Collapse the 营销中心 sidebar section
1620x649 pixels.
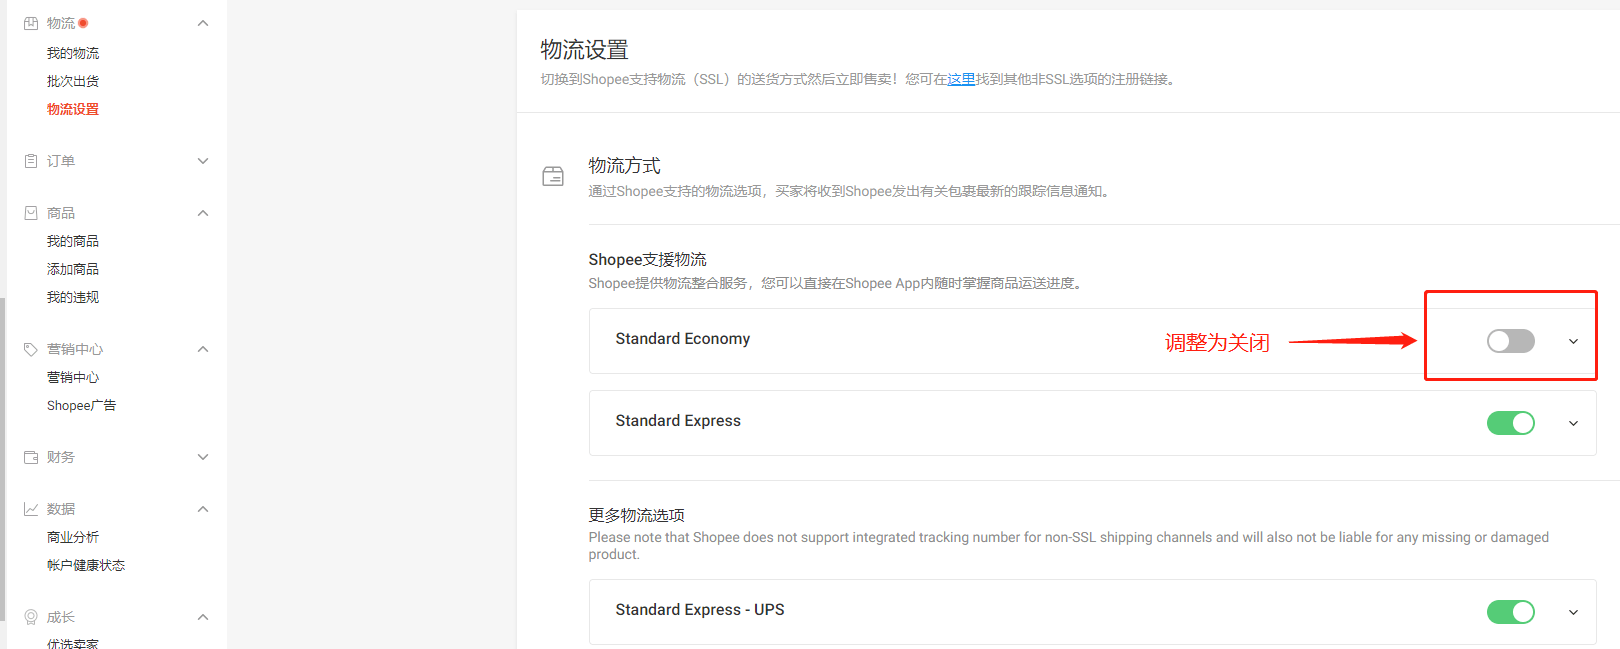click(203, 349)
